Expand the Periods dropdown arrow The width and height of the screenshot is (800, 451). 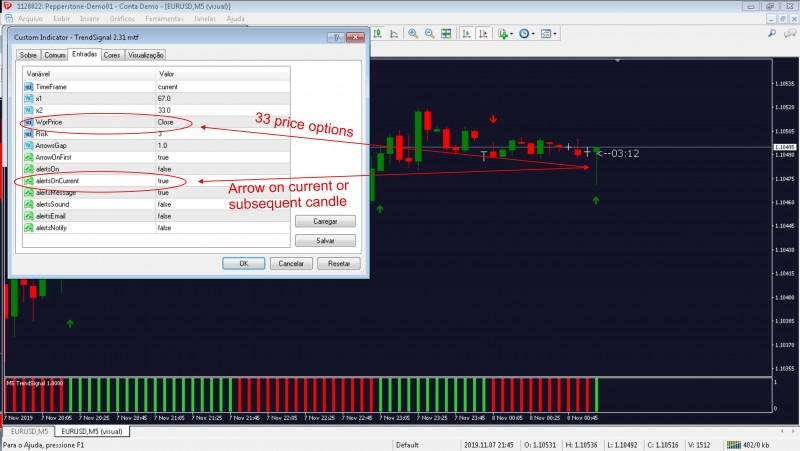[533, 34]
